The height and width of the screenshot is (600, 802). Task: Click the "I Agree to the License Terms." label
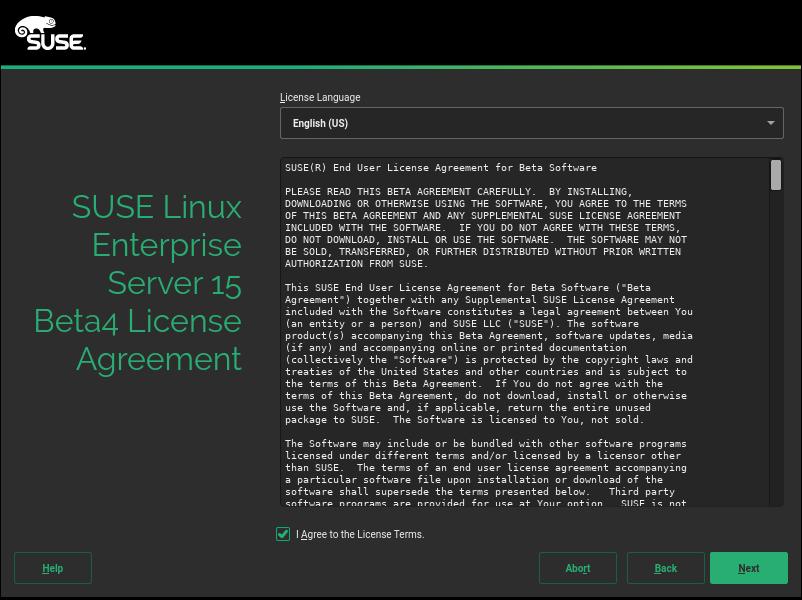[360, 534]
